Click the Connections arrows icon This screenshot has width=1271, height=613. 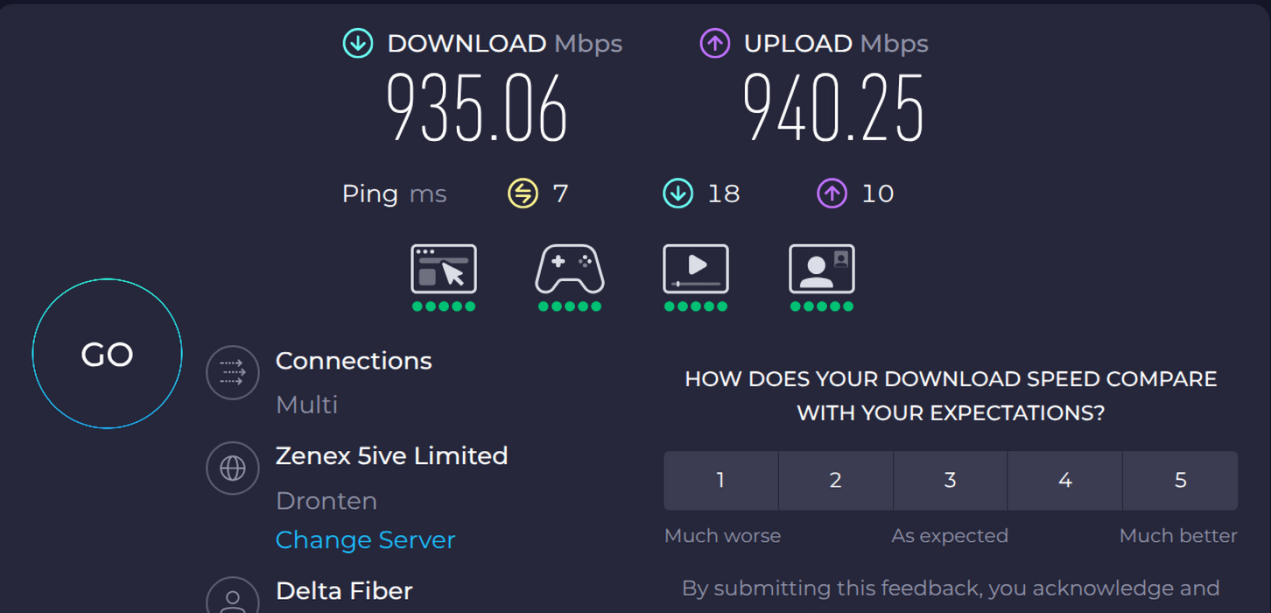click(233, 373)
